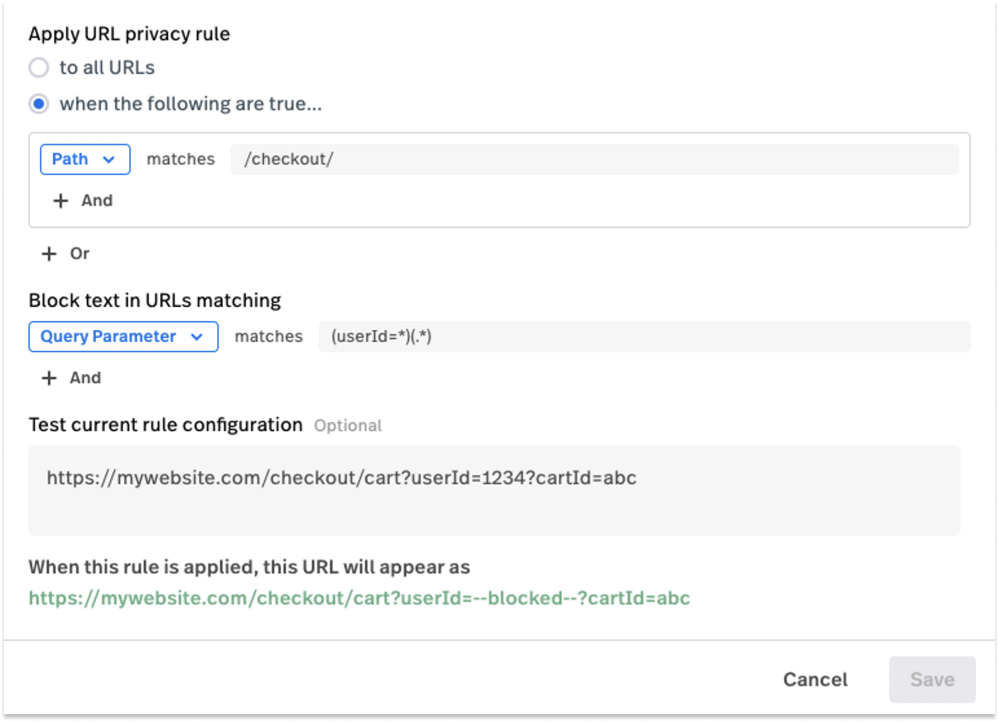
Task: Click the Save button
Action: pyautogui.click(x=932, y=679)
